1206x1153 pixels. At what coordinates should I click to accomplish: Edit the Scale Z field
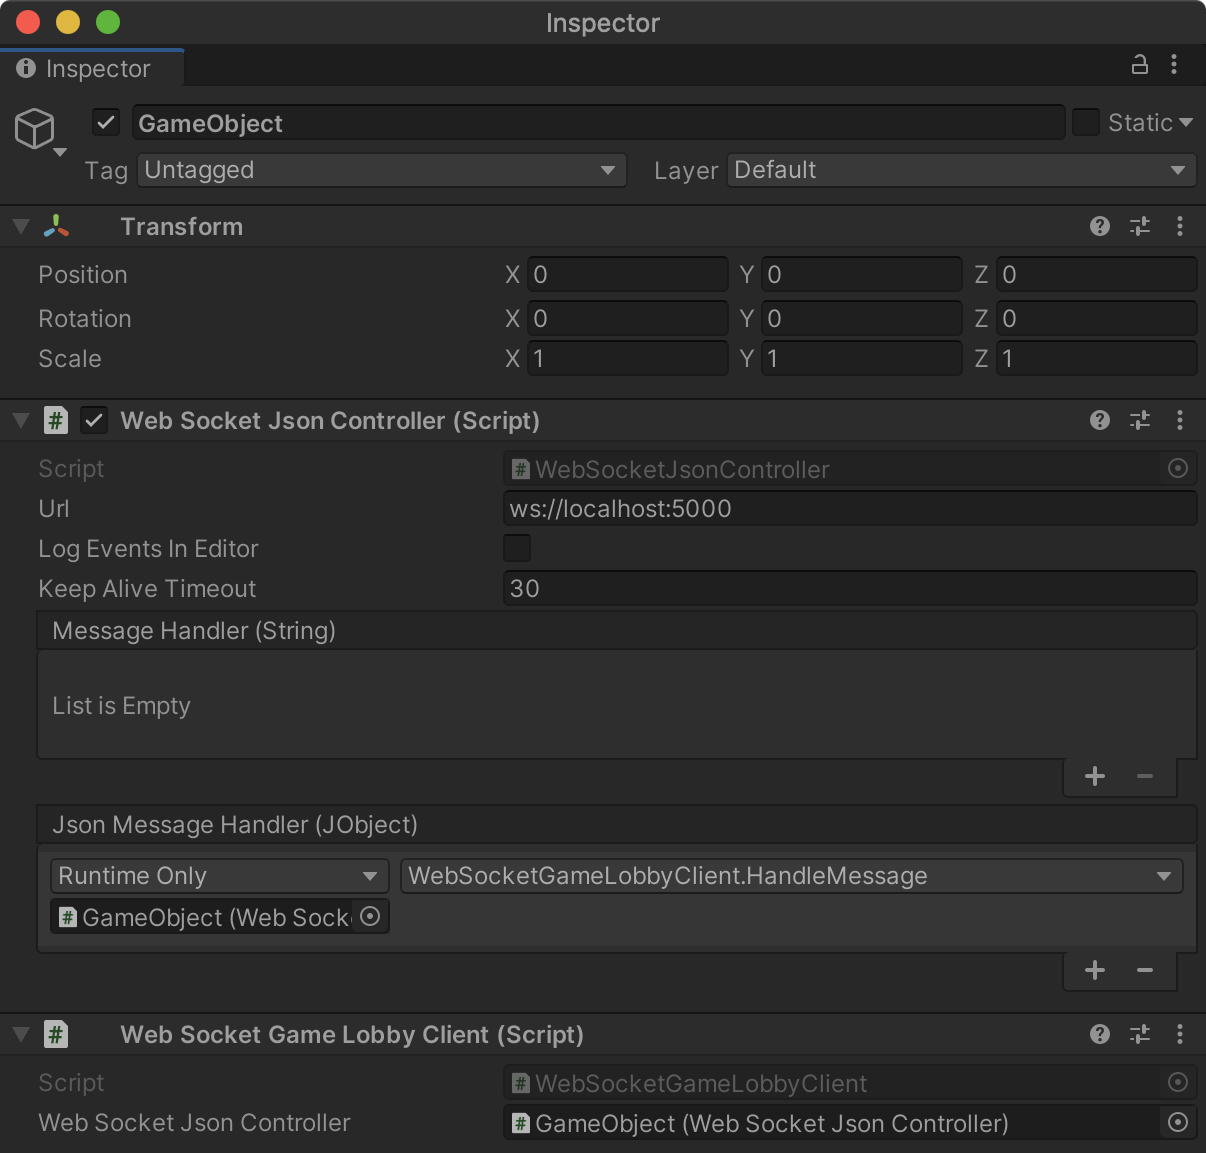(1096, 358)
